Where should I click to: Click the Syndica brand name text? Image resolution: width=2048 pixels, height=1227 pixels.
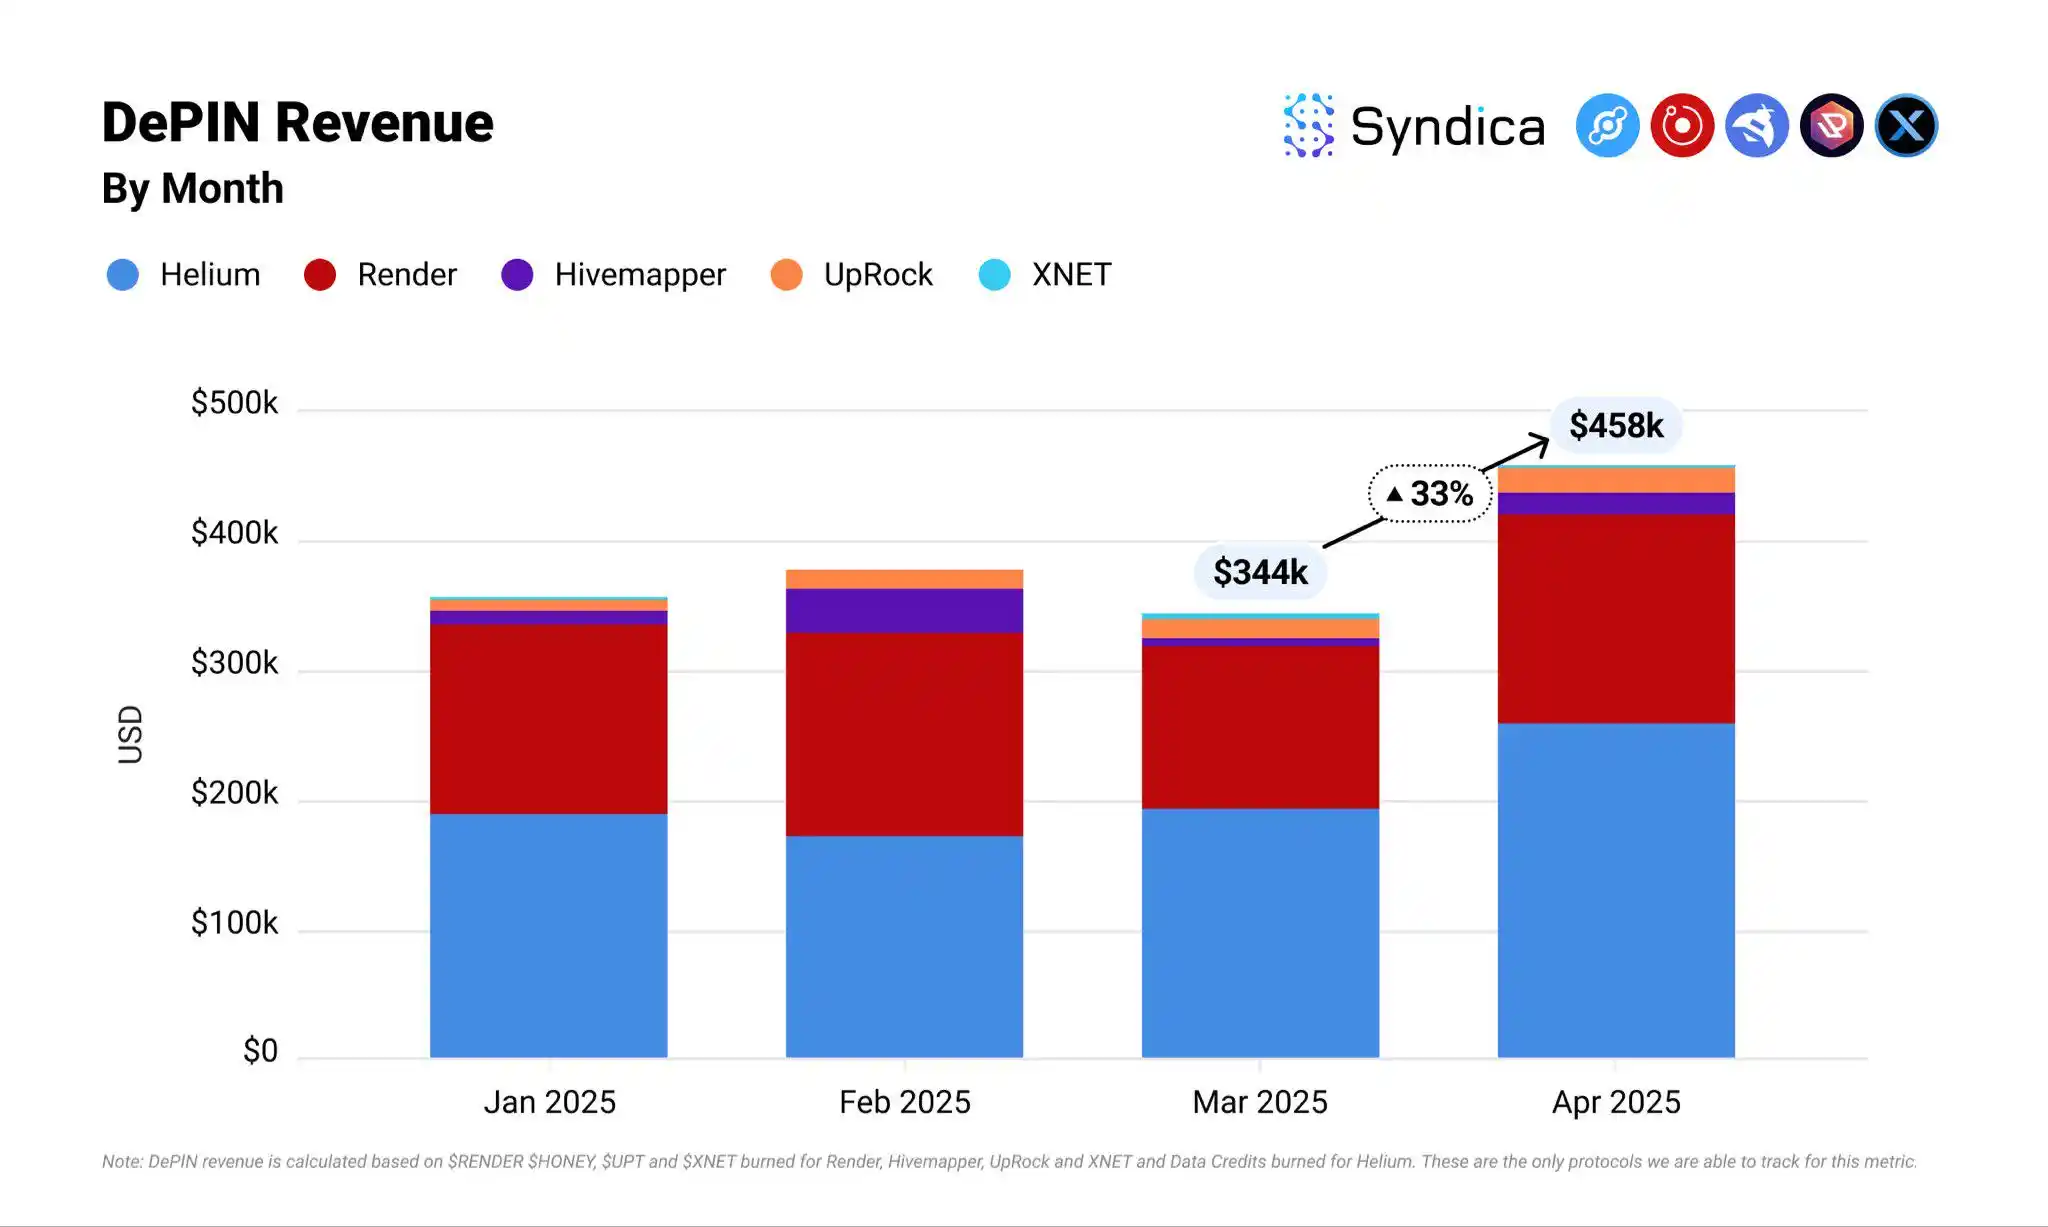[x=1447, y=128]
